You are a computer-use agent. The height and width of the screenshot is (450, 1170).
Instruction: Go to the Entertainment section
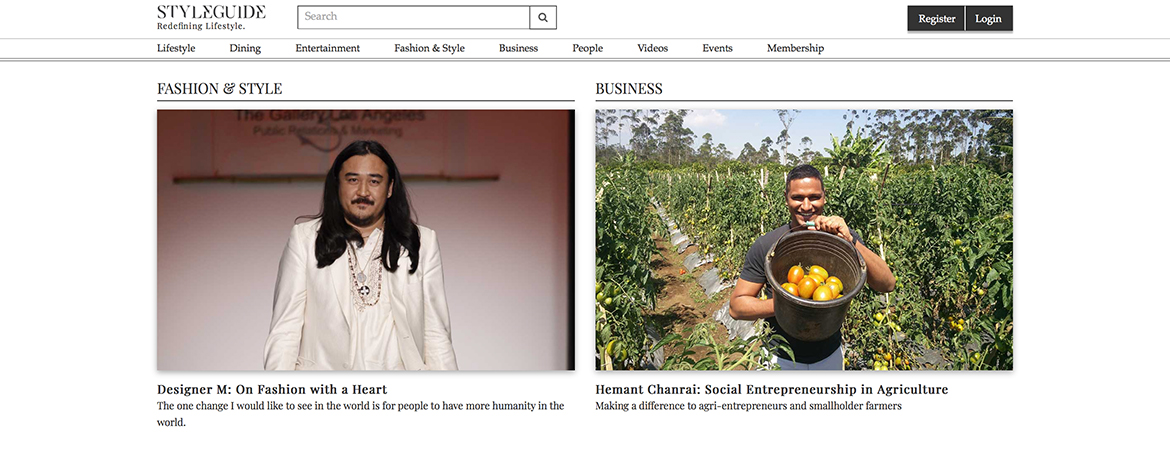click(328, 49)
